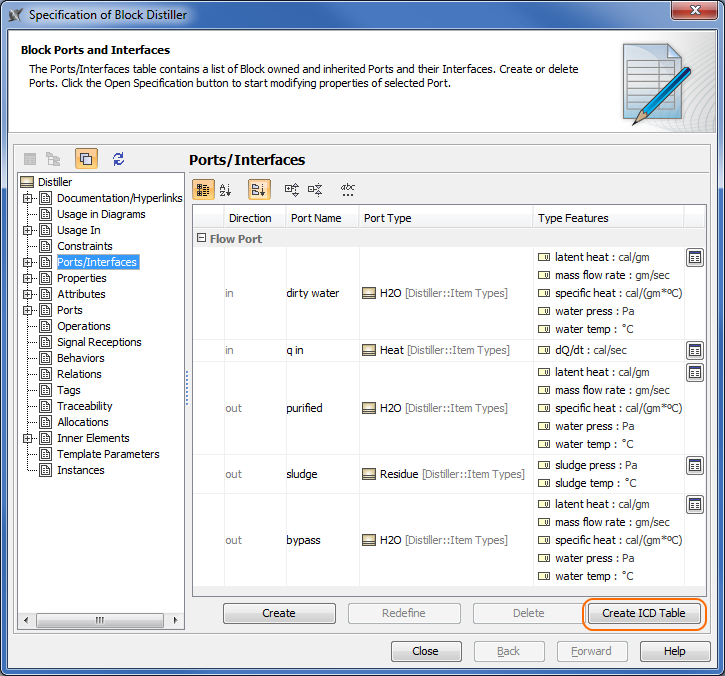Select Usage in Diagrams in the tree
Viewport: 725px width, 676px height.
pyautogui.click(x=101, y=214)
